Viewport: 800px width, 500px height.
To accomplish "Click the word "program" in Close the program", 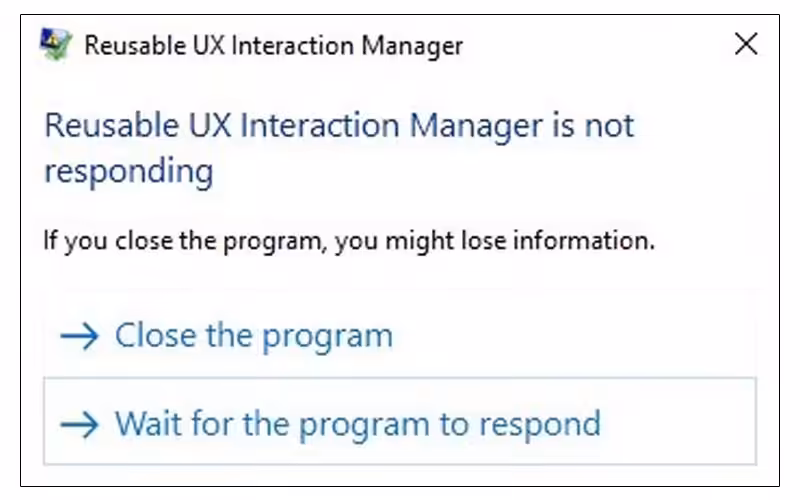I will tap(335, 337).
